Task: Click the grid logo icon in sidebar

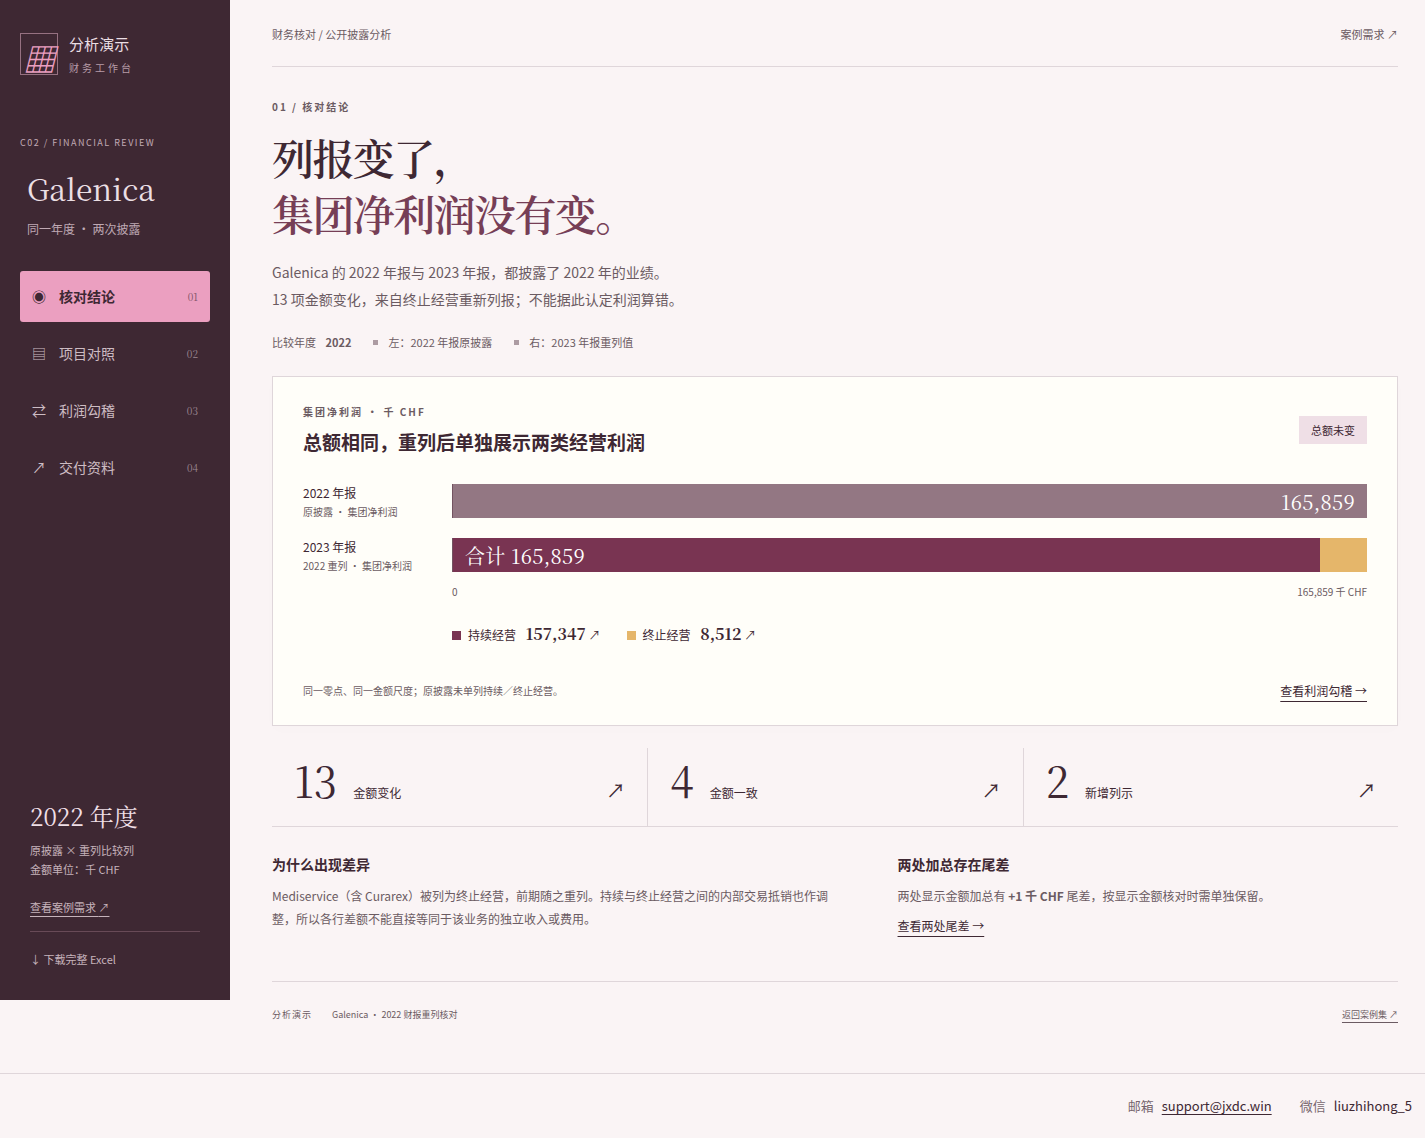Action: (40, 54)
